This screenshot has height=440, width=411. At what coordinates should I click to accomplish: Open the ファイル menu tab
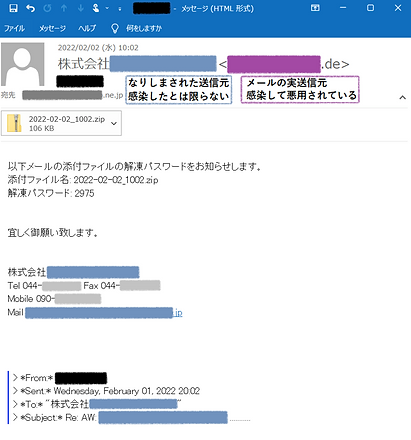click(x=14, y=29)
